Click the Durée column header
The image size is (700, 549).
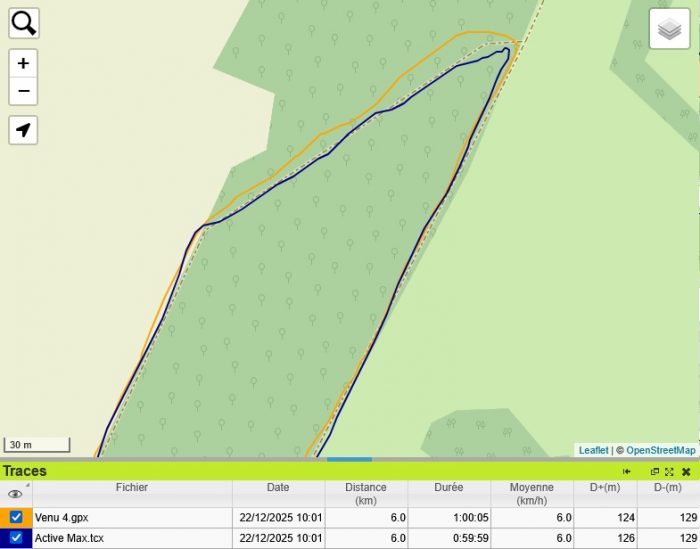pos(448,488)
